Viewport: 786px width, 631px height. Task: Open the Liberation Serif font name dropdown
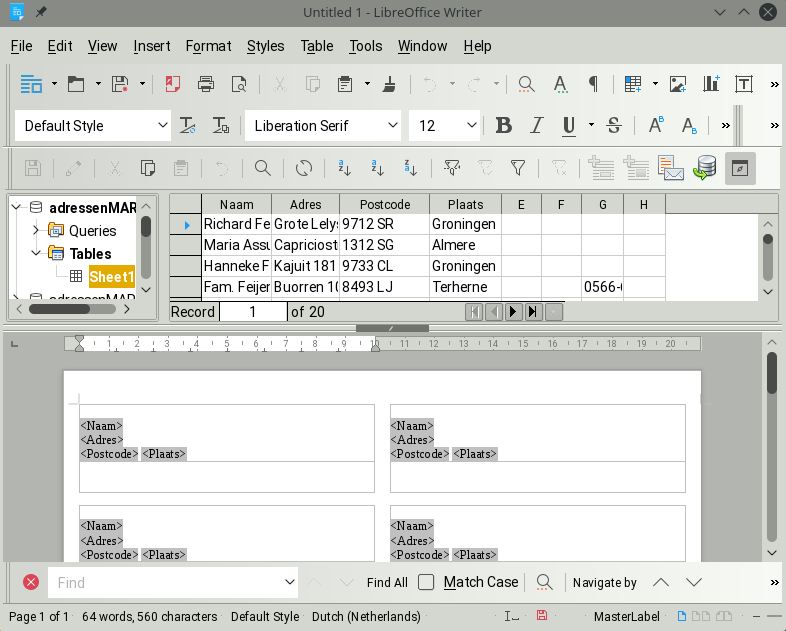393,125
